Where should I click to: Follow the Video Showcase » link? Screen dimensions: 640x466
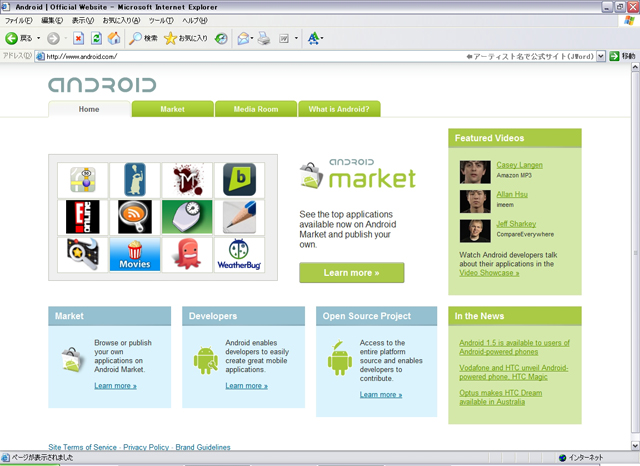(489, 273)
